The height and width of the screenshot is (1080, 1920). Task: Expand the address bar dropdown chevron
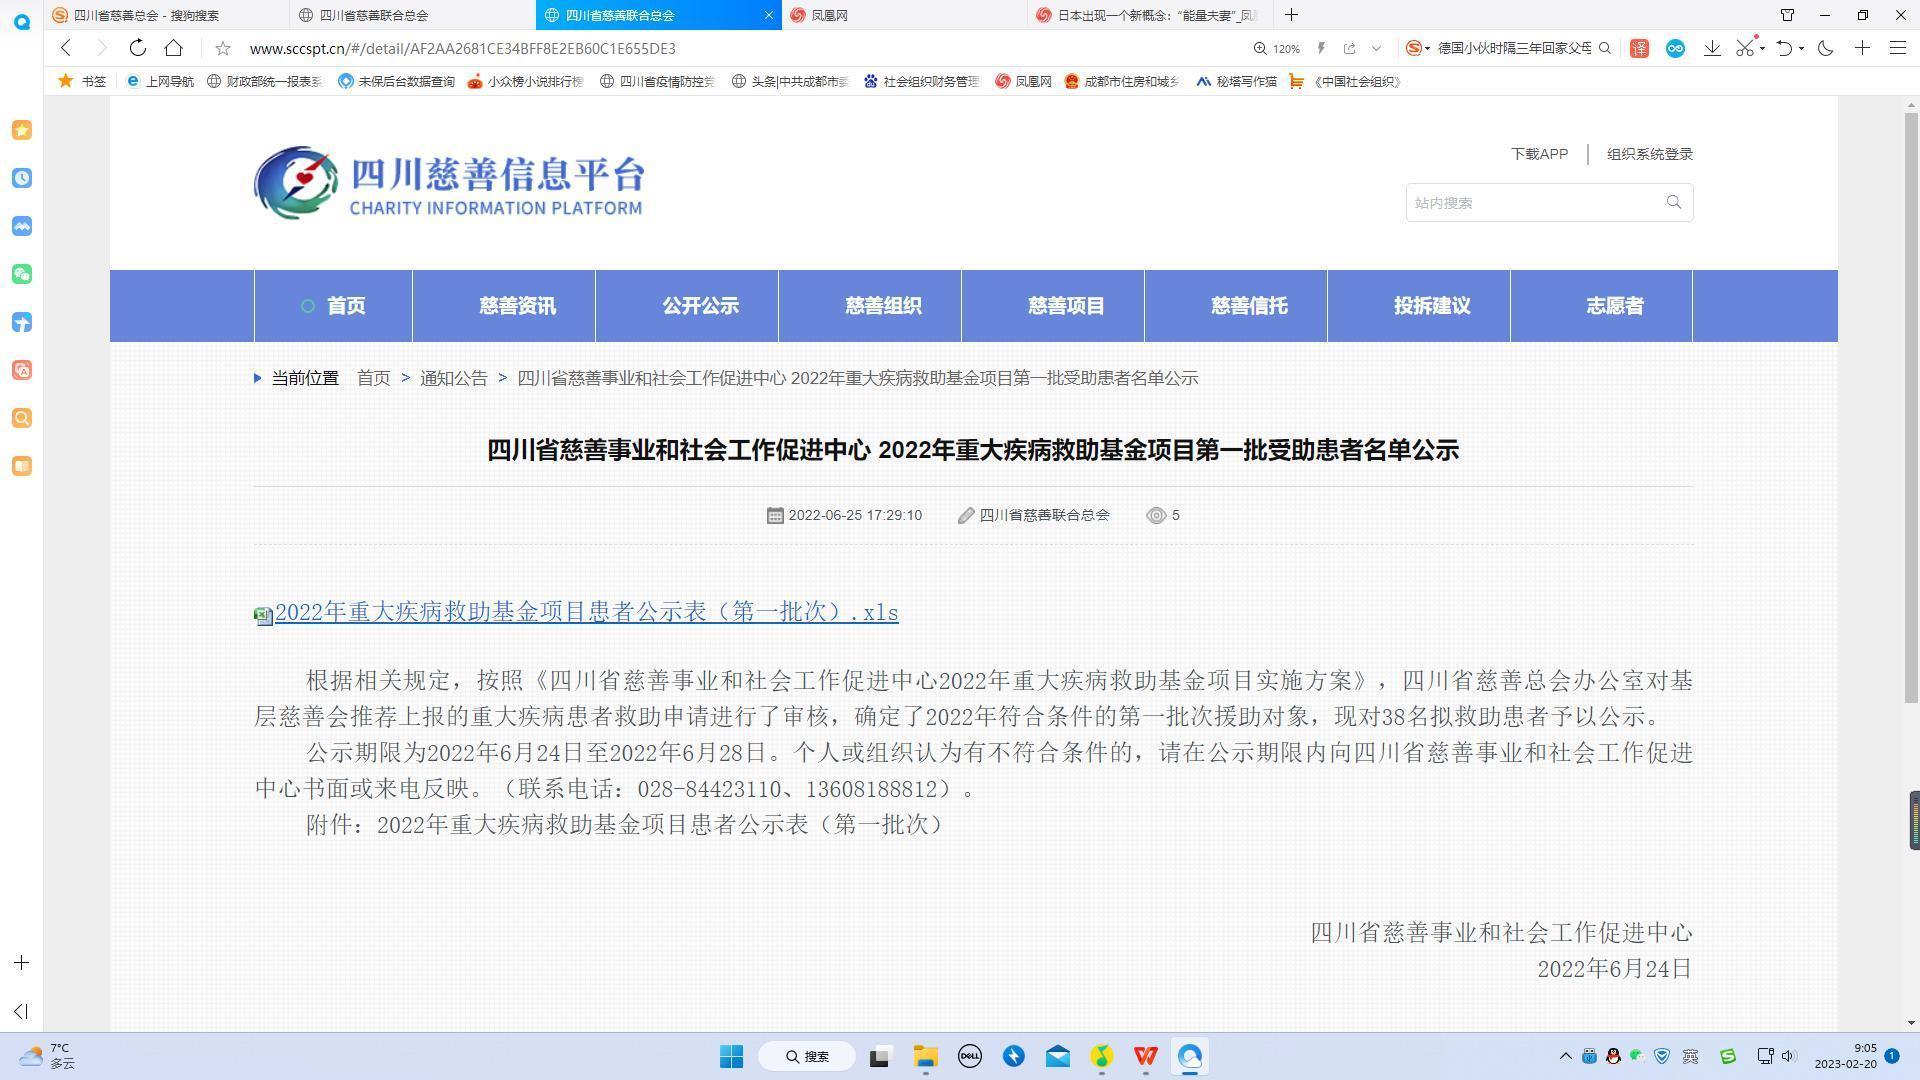point(1376,48)
